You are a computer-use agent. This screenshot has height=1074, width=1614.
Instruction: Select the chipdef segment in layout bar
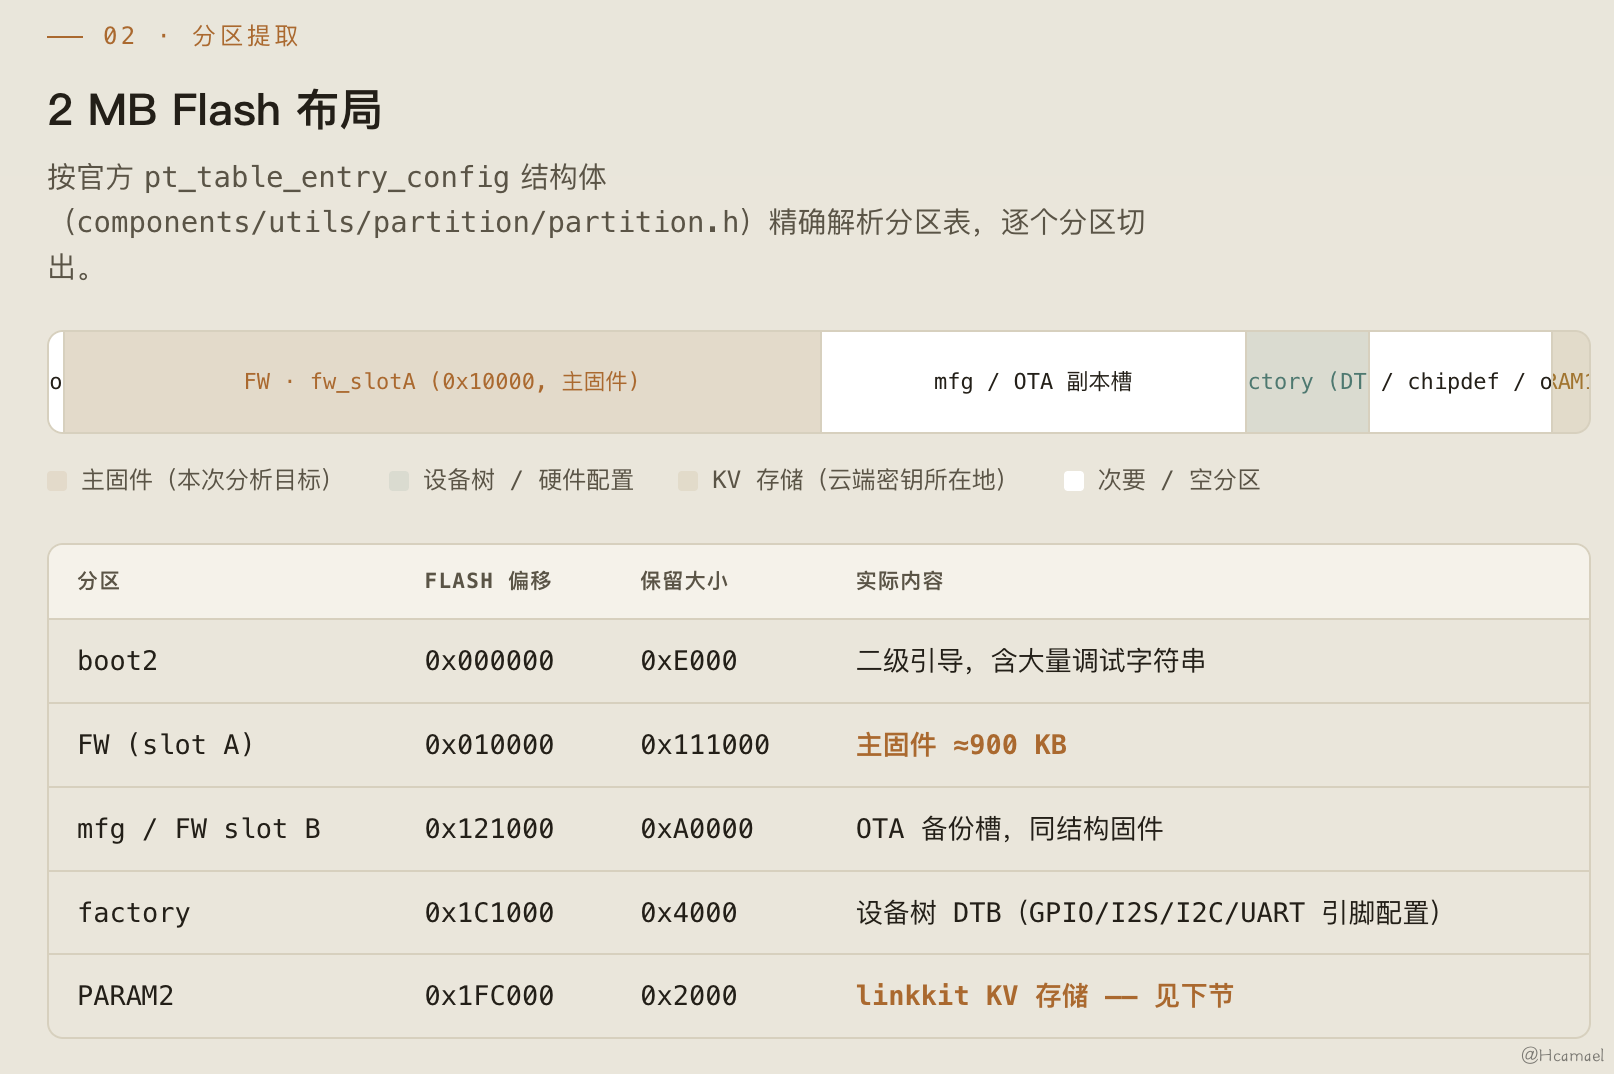(1460, 382)
